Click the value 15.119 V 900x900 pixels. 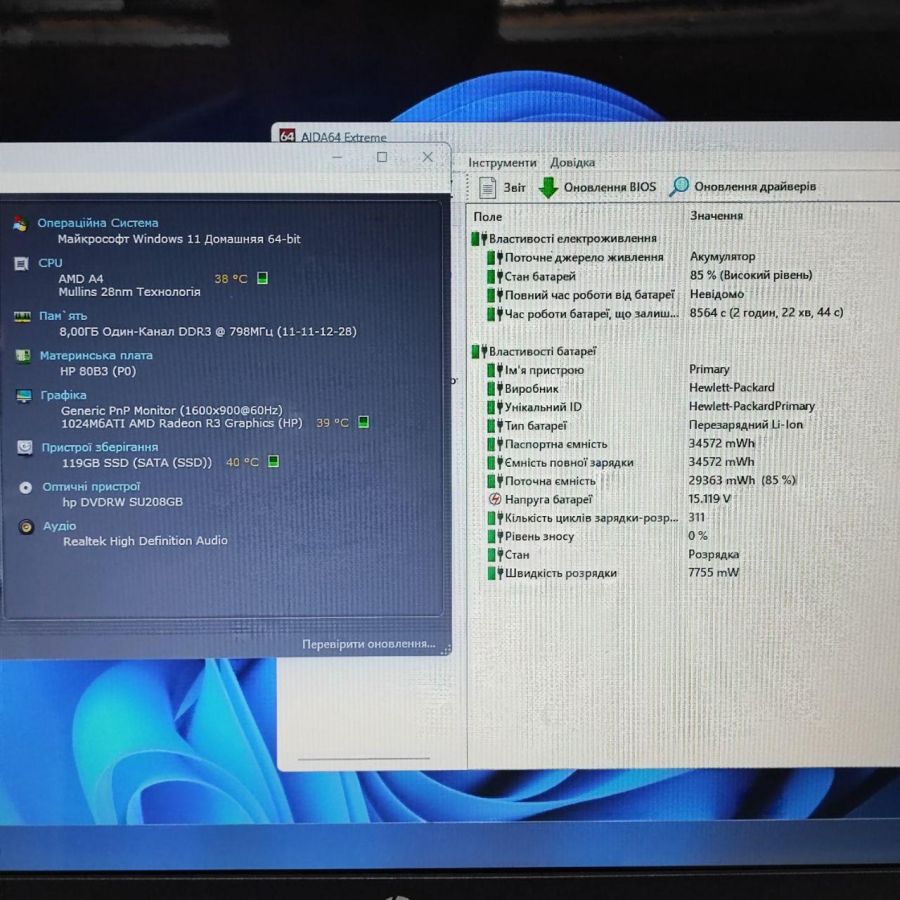(709, 498)
